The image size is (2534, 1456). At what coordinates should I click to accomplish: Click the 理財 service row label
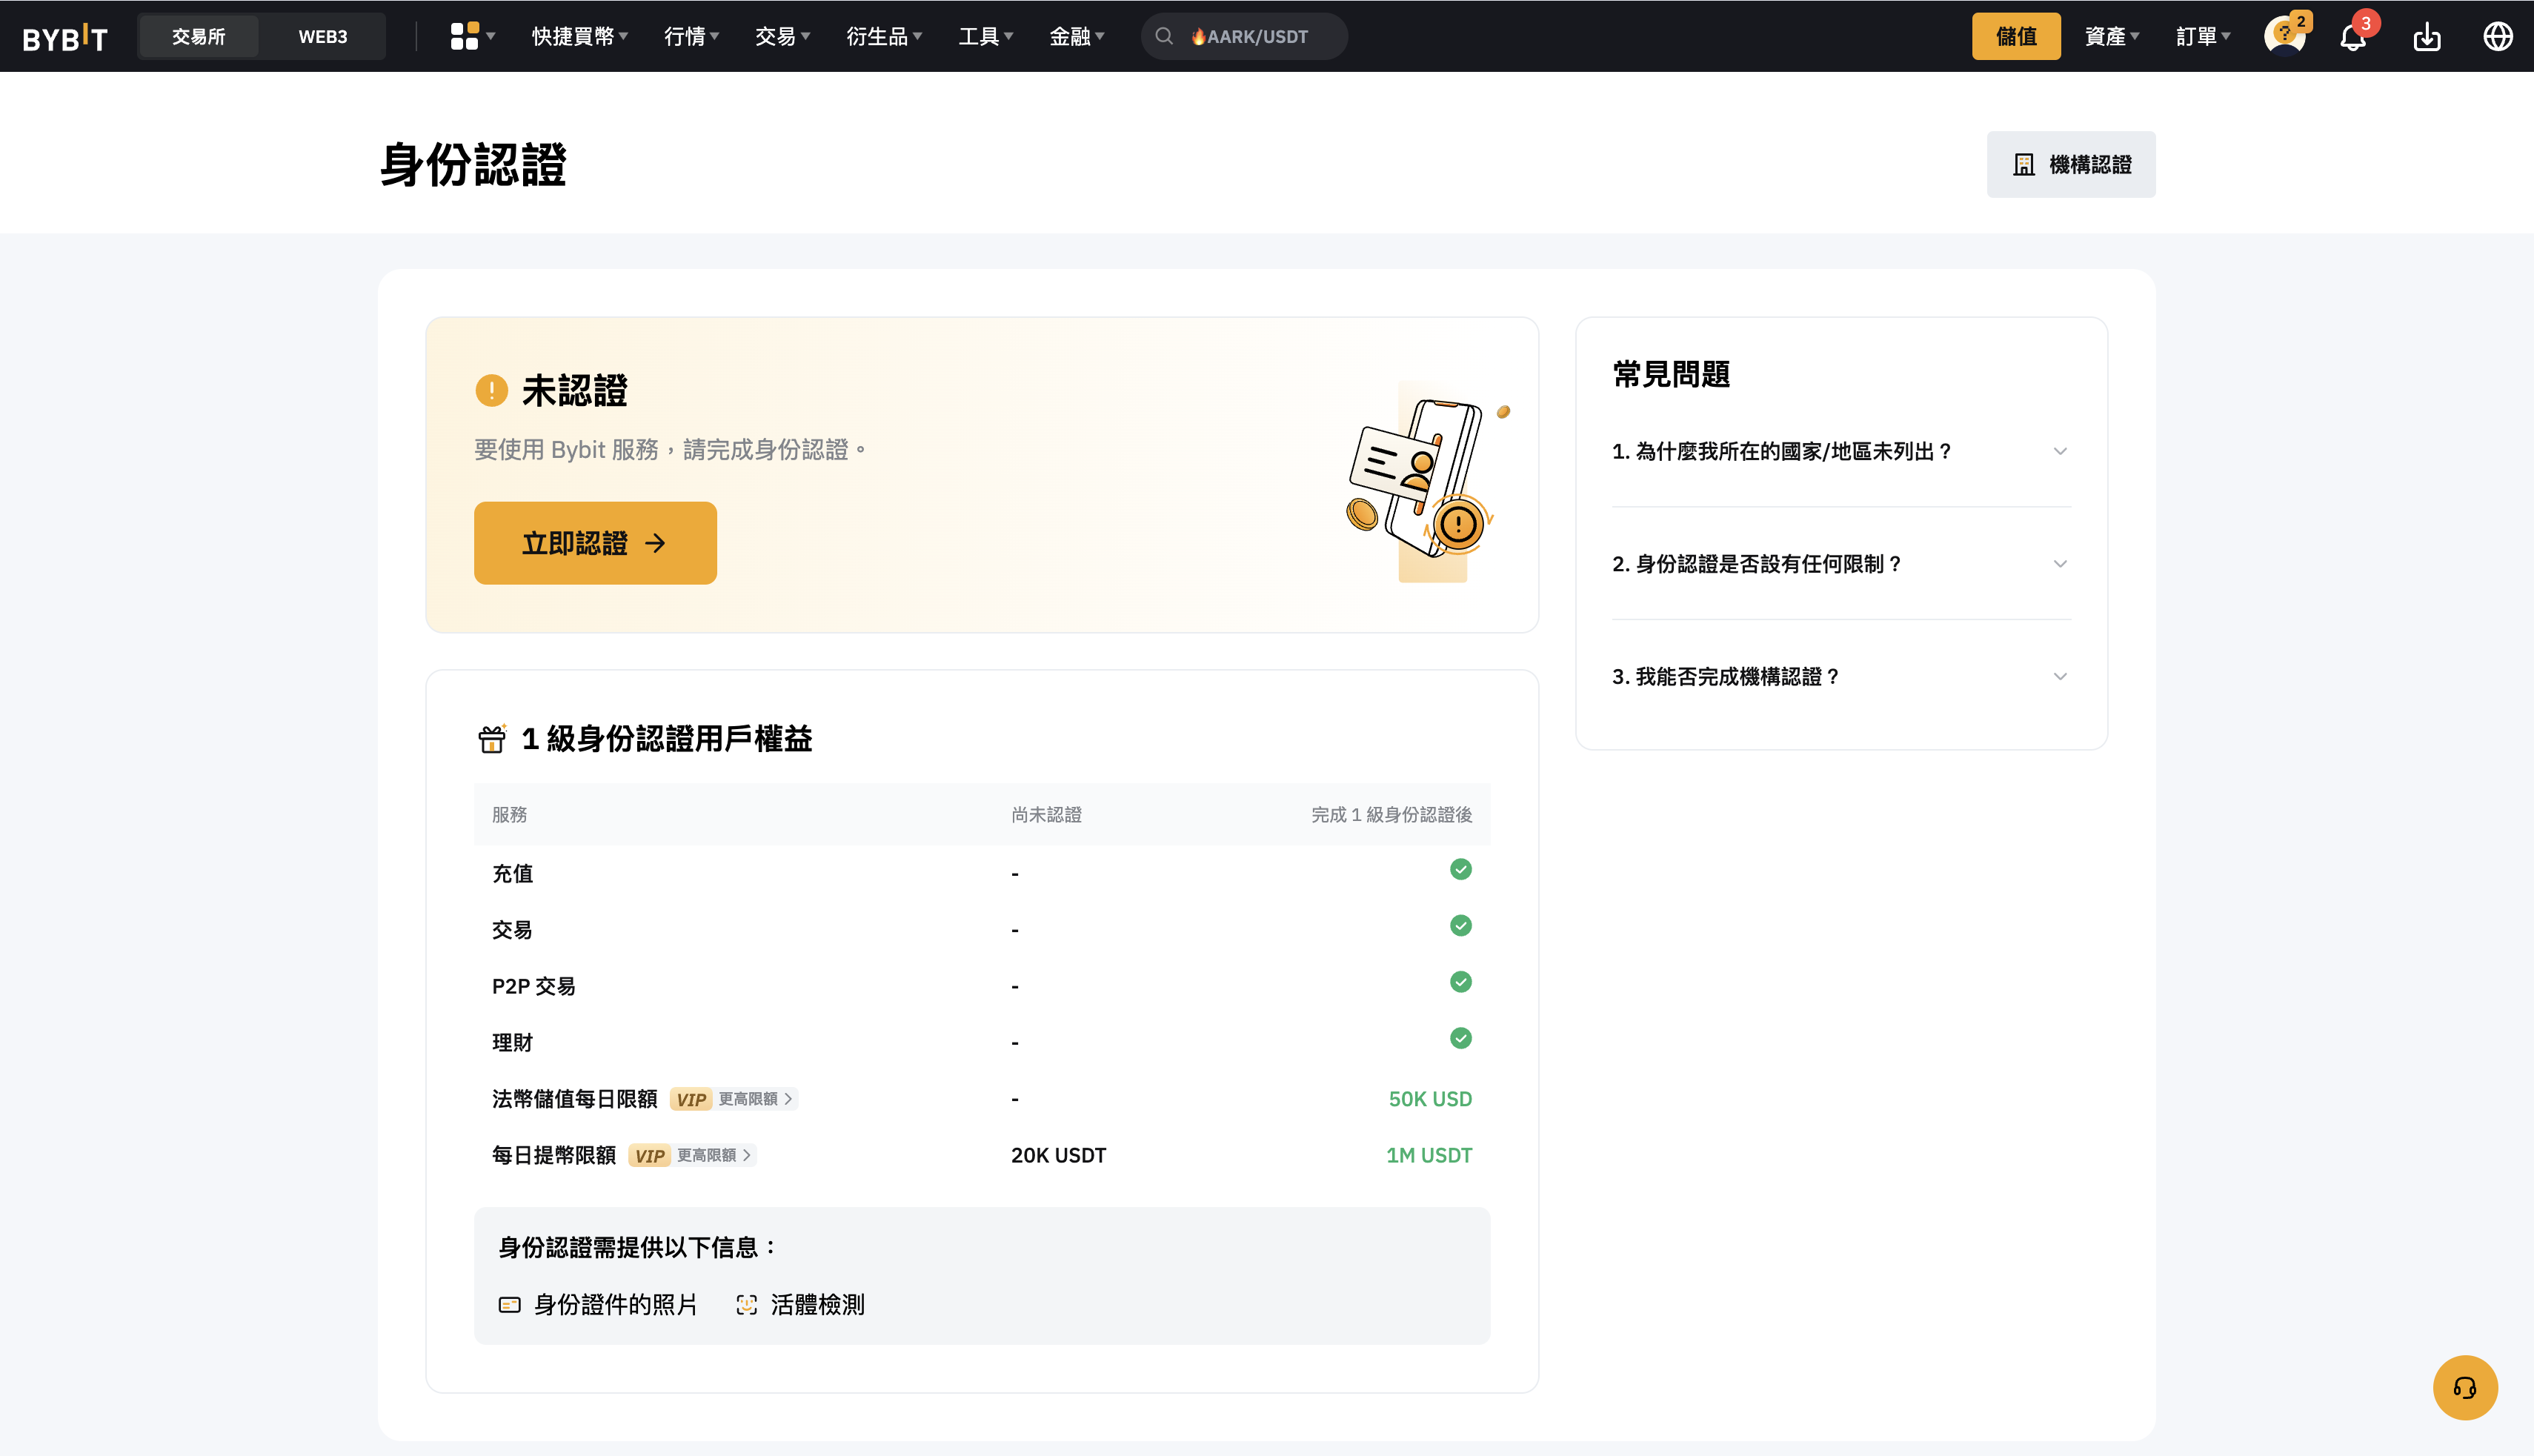(512, 1043)
